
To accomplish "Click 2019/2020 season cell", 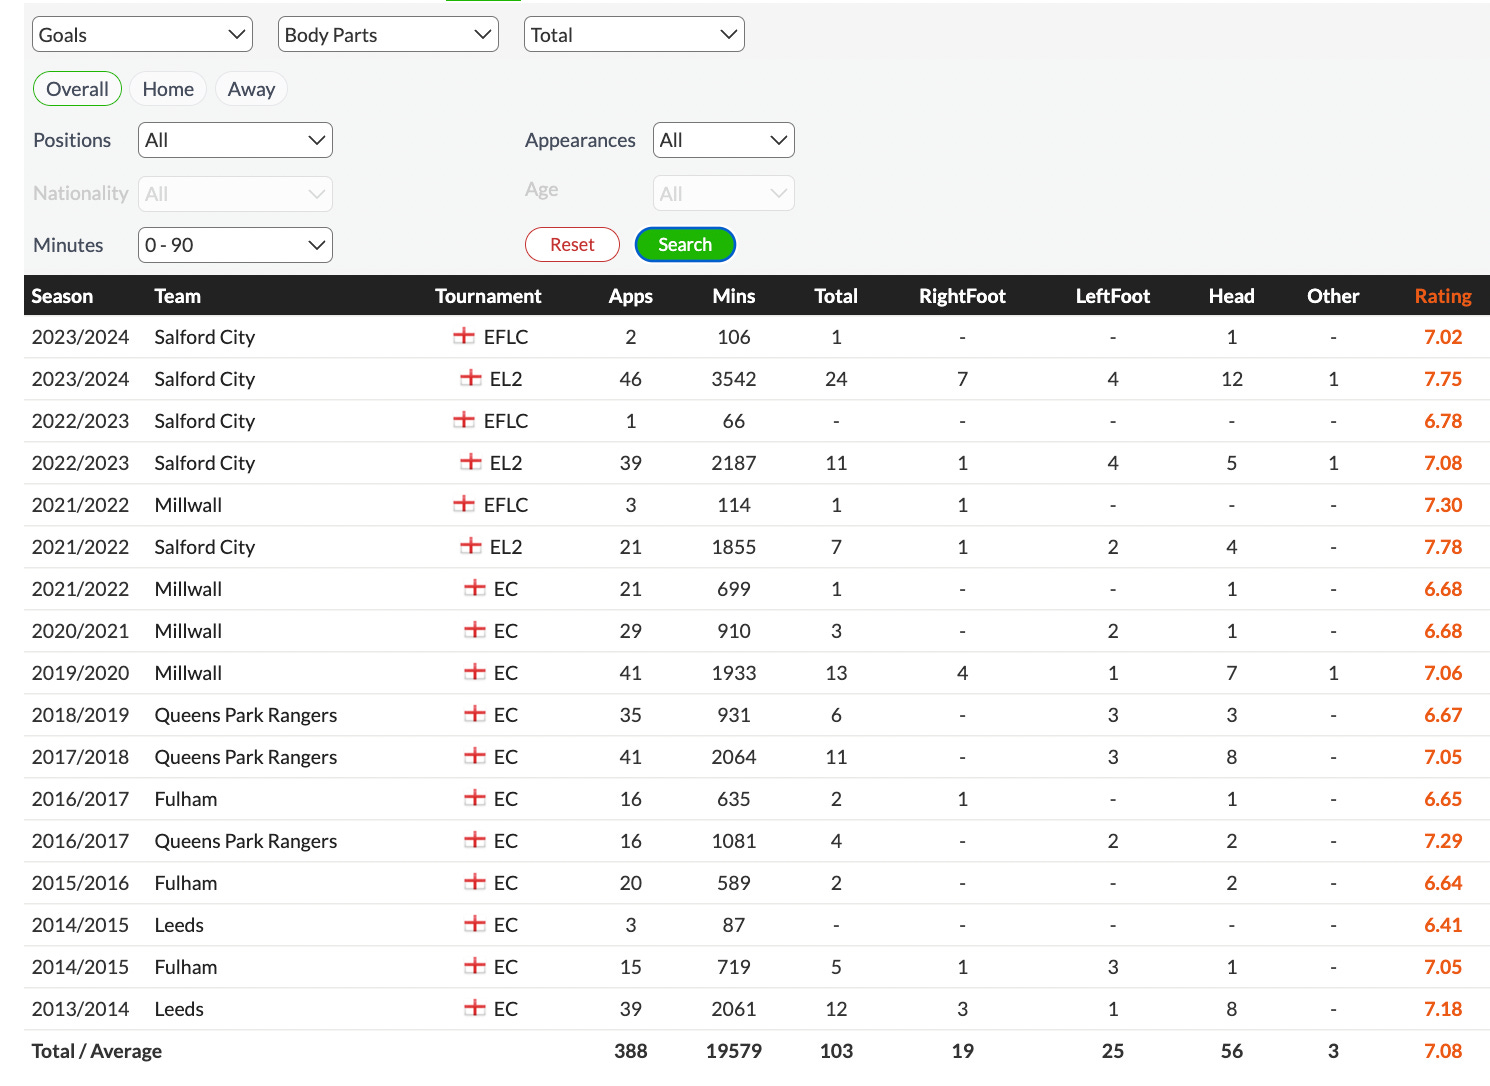I will coord(81,673).
